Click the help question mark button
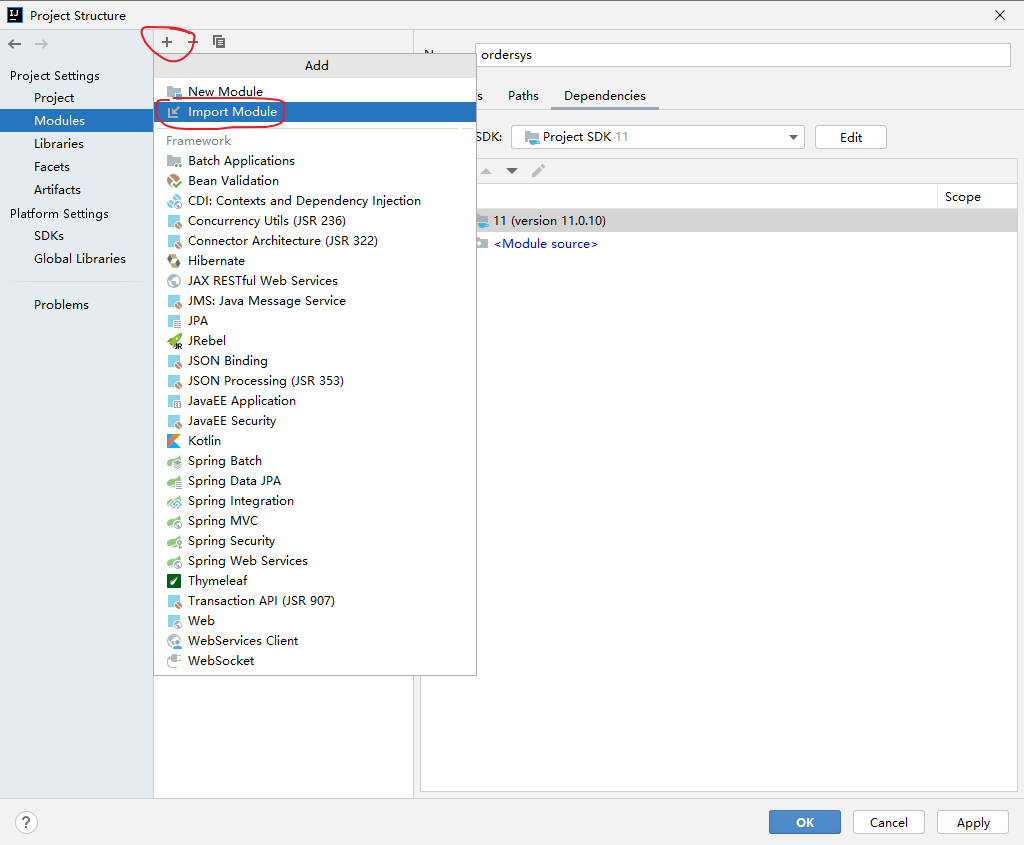 click(x=26, y=822)
